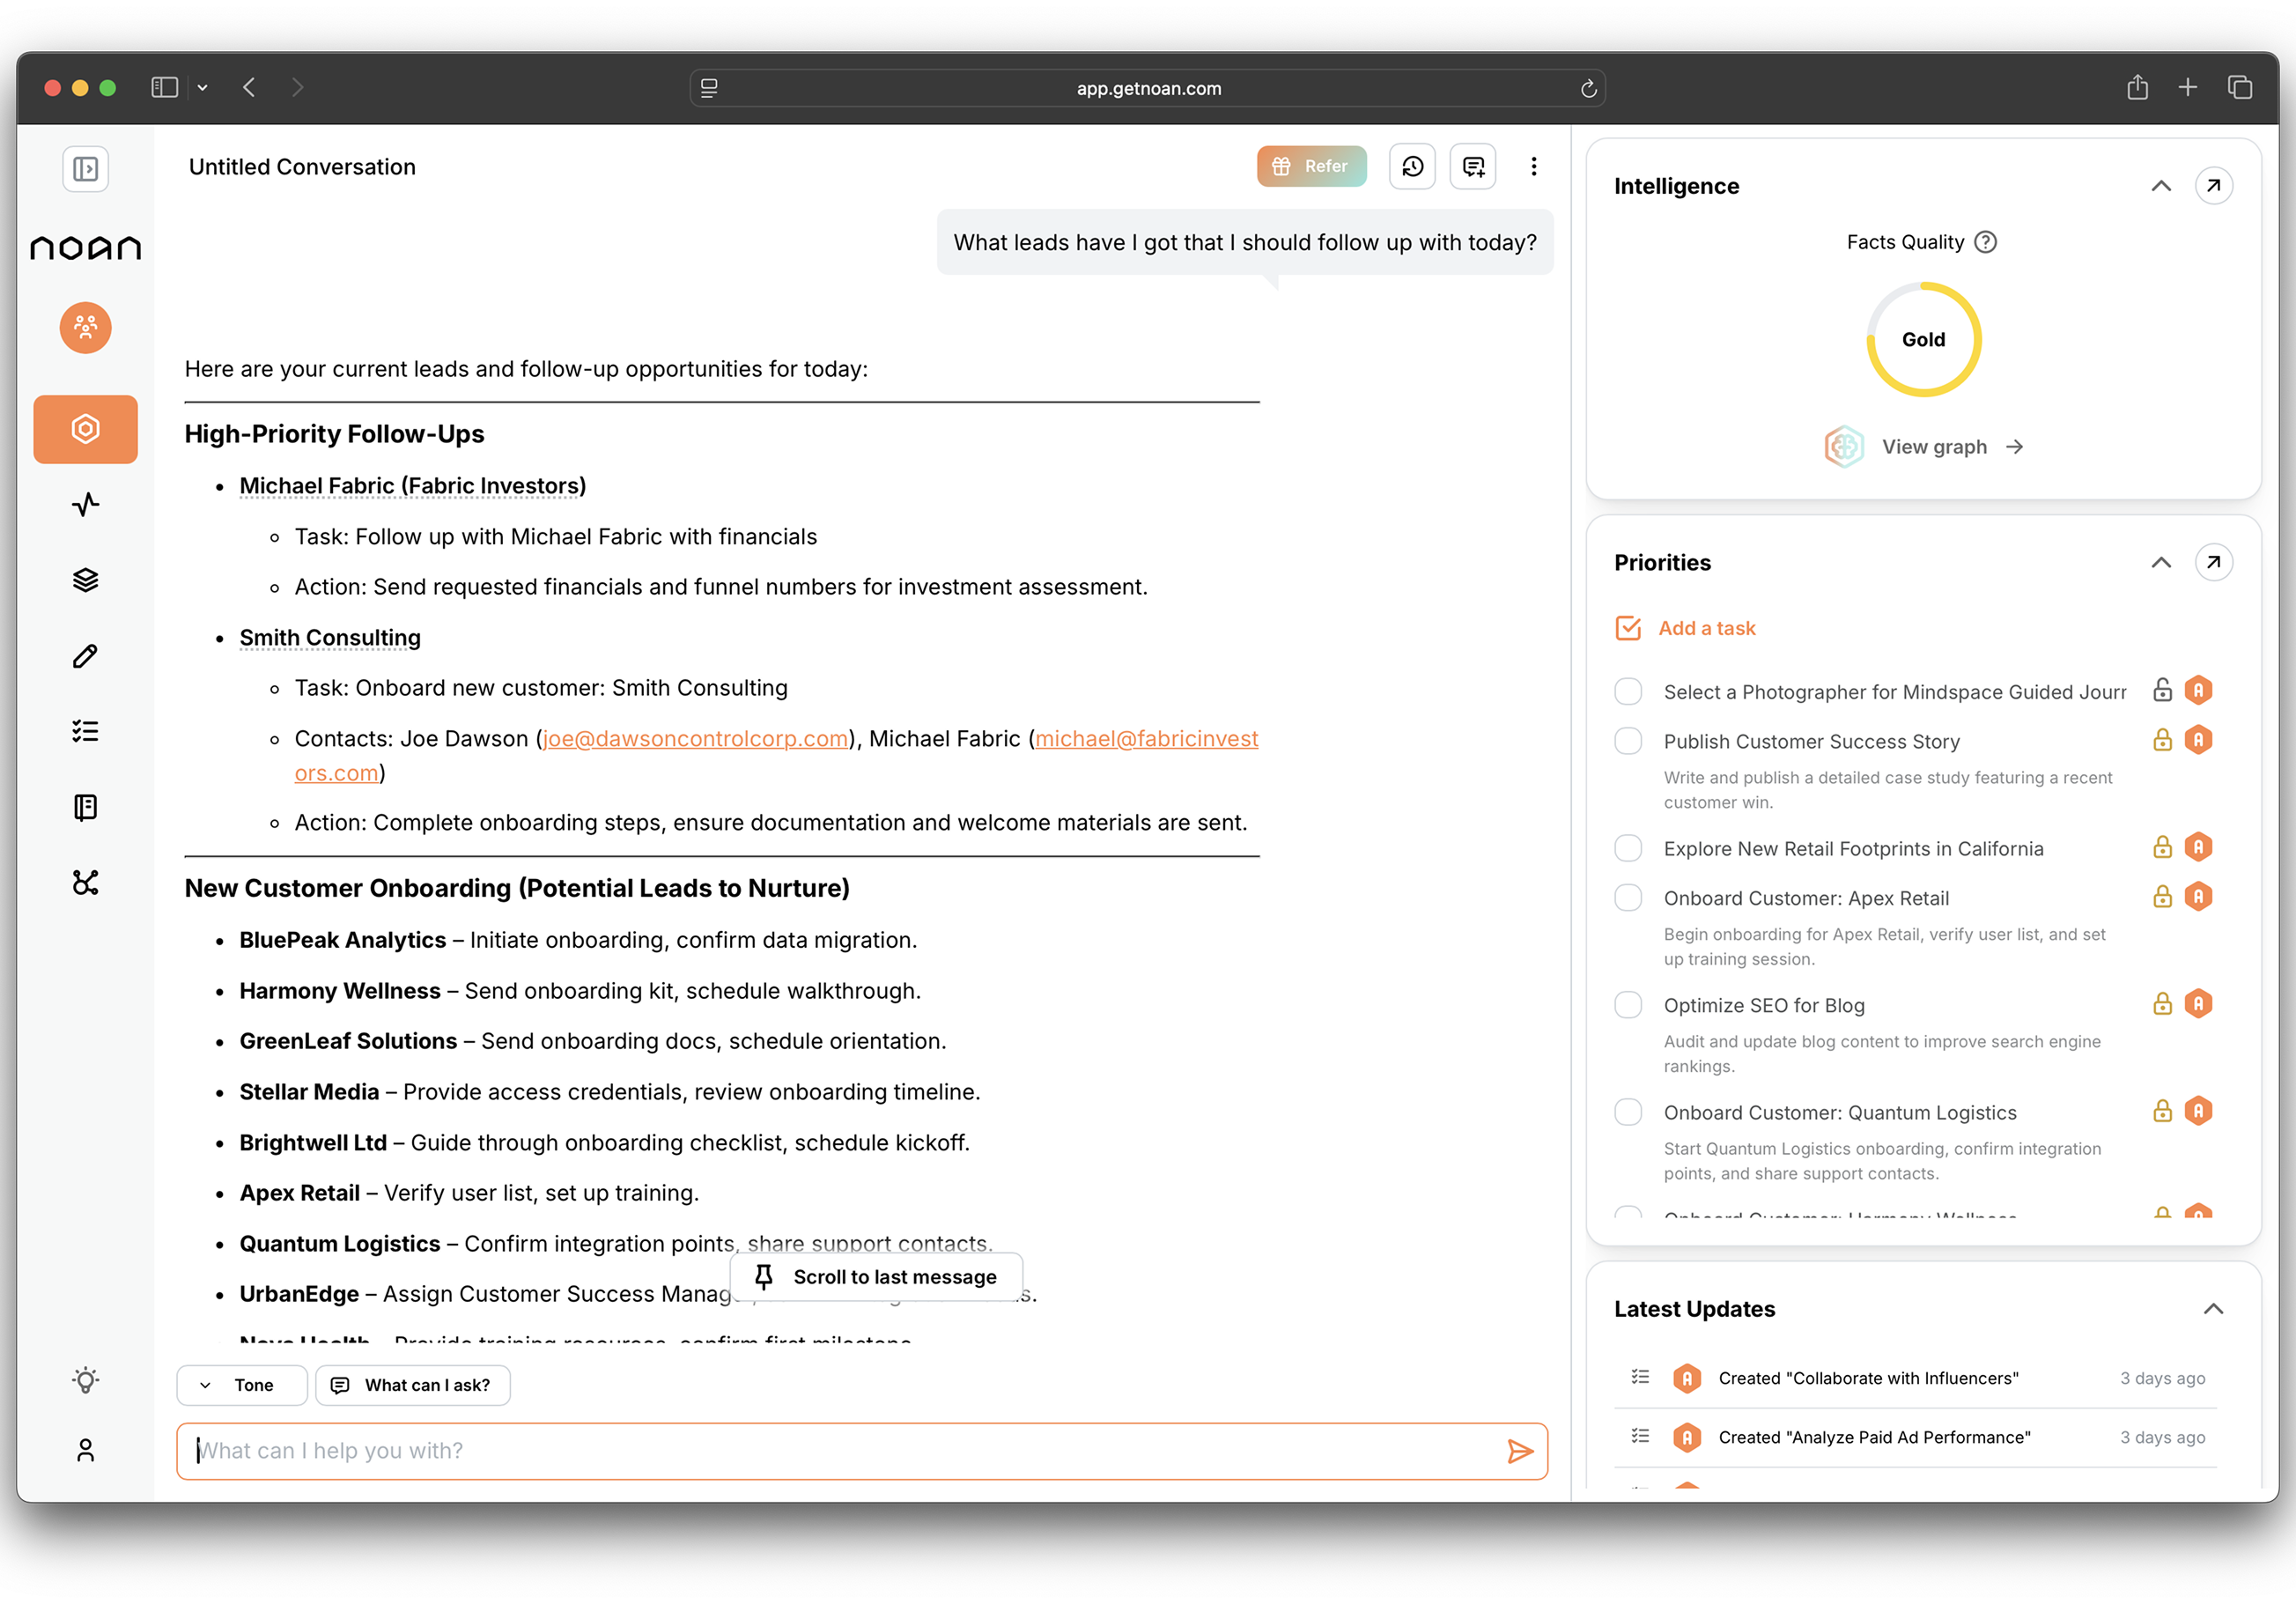Open the pencil edit icon in sidebar

pos(86,656)
